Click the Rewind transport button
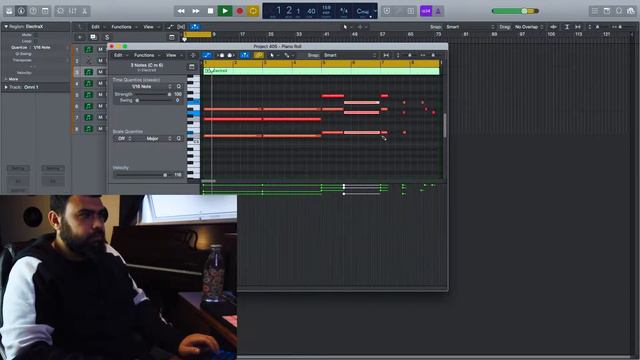 (x=181, y=11)
